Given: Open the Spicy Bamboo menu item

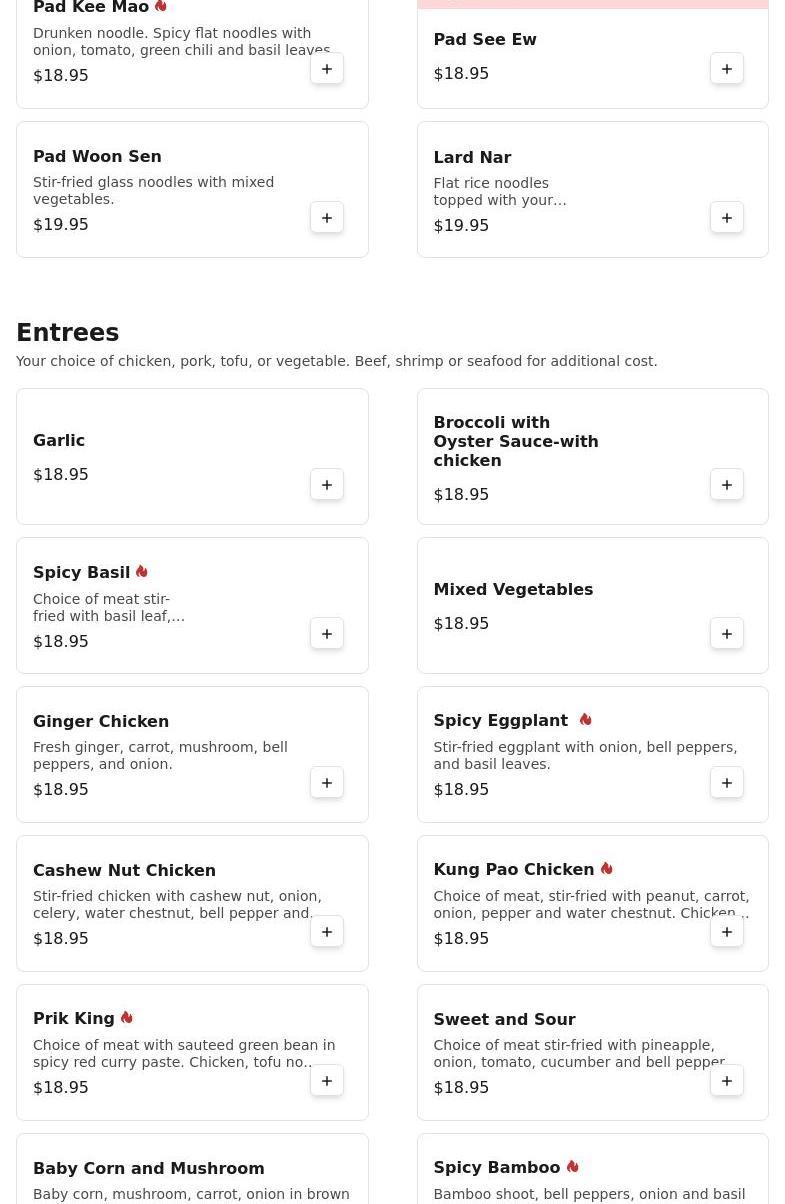Looking at the screenshot, I should point(496,1168).
